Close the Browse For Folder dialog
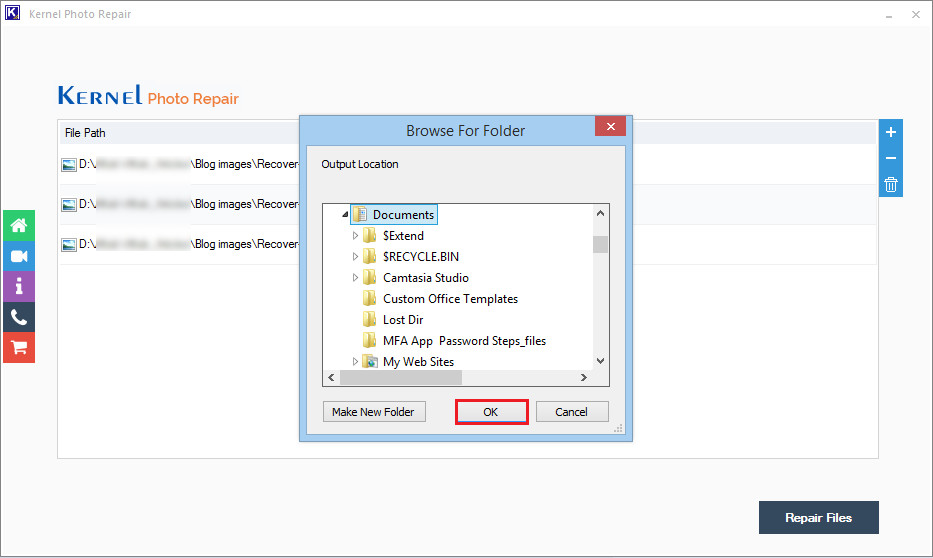The height and width of the screenshot is (558, 933). tap(610, 126)
